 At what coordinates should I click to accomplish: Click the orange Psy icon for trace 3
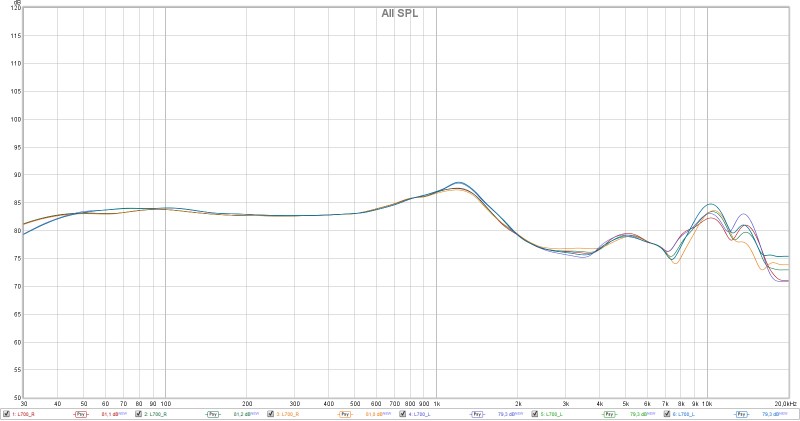pos(345,414)
